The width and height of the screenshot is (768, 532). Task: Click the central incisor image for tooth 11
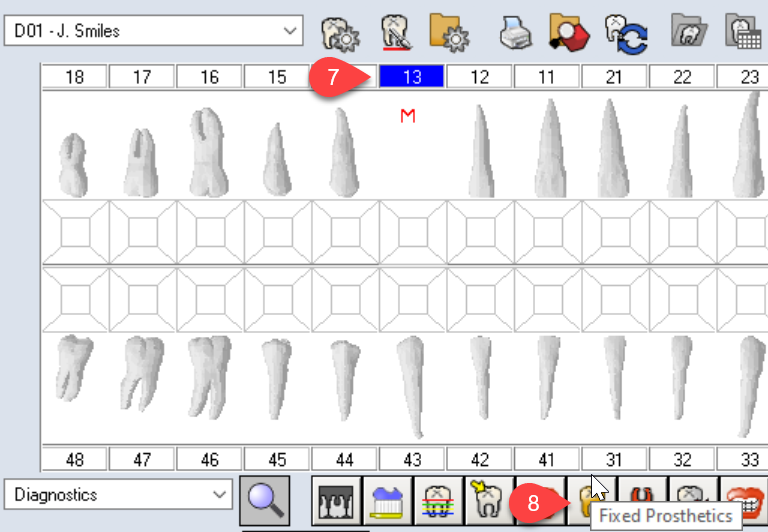(550, 148)
